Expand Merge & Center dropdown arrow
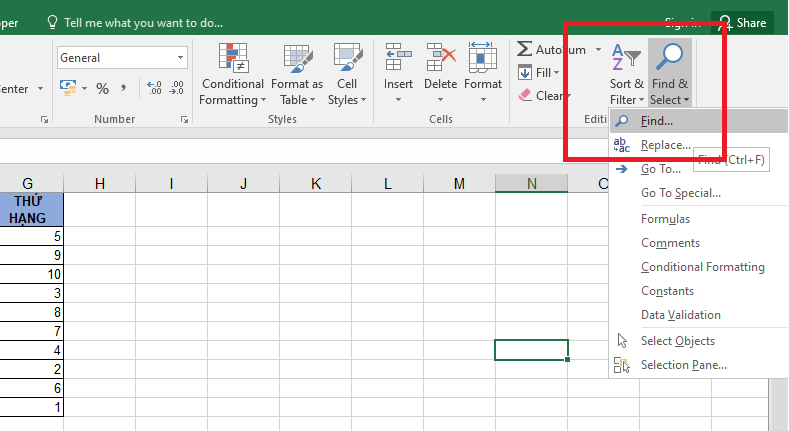Viewport: 789px width, 431px height. tap(40, 89)
